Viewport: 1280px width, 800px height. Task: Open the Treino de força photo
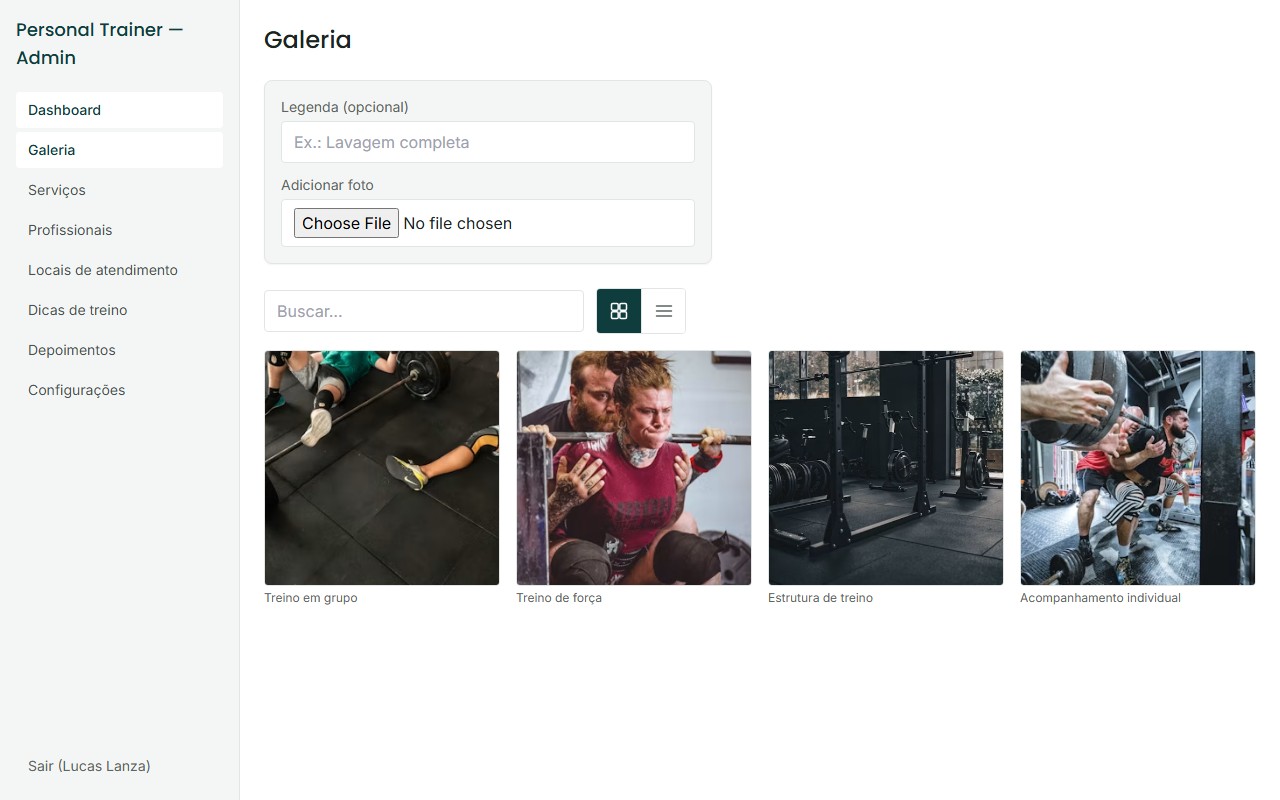pyautogui.click(x=634, y=468)
